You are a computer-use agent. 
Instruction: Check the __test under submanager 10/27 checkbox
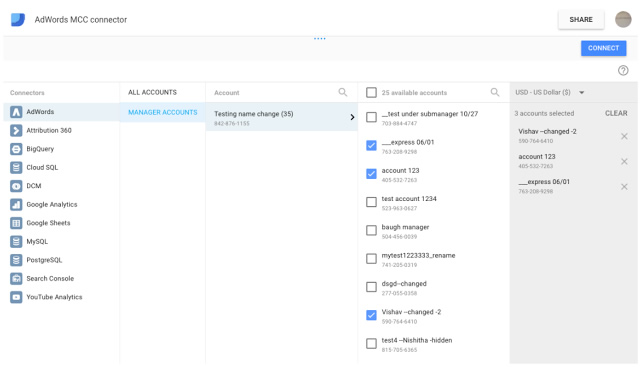tap(371, 118)
